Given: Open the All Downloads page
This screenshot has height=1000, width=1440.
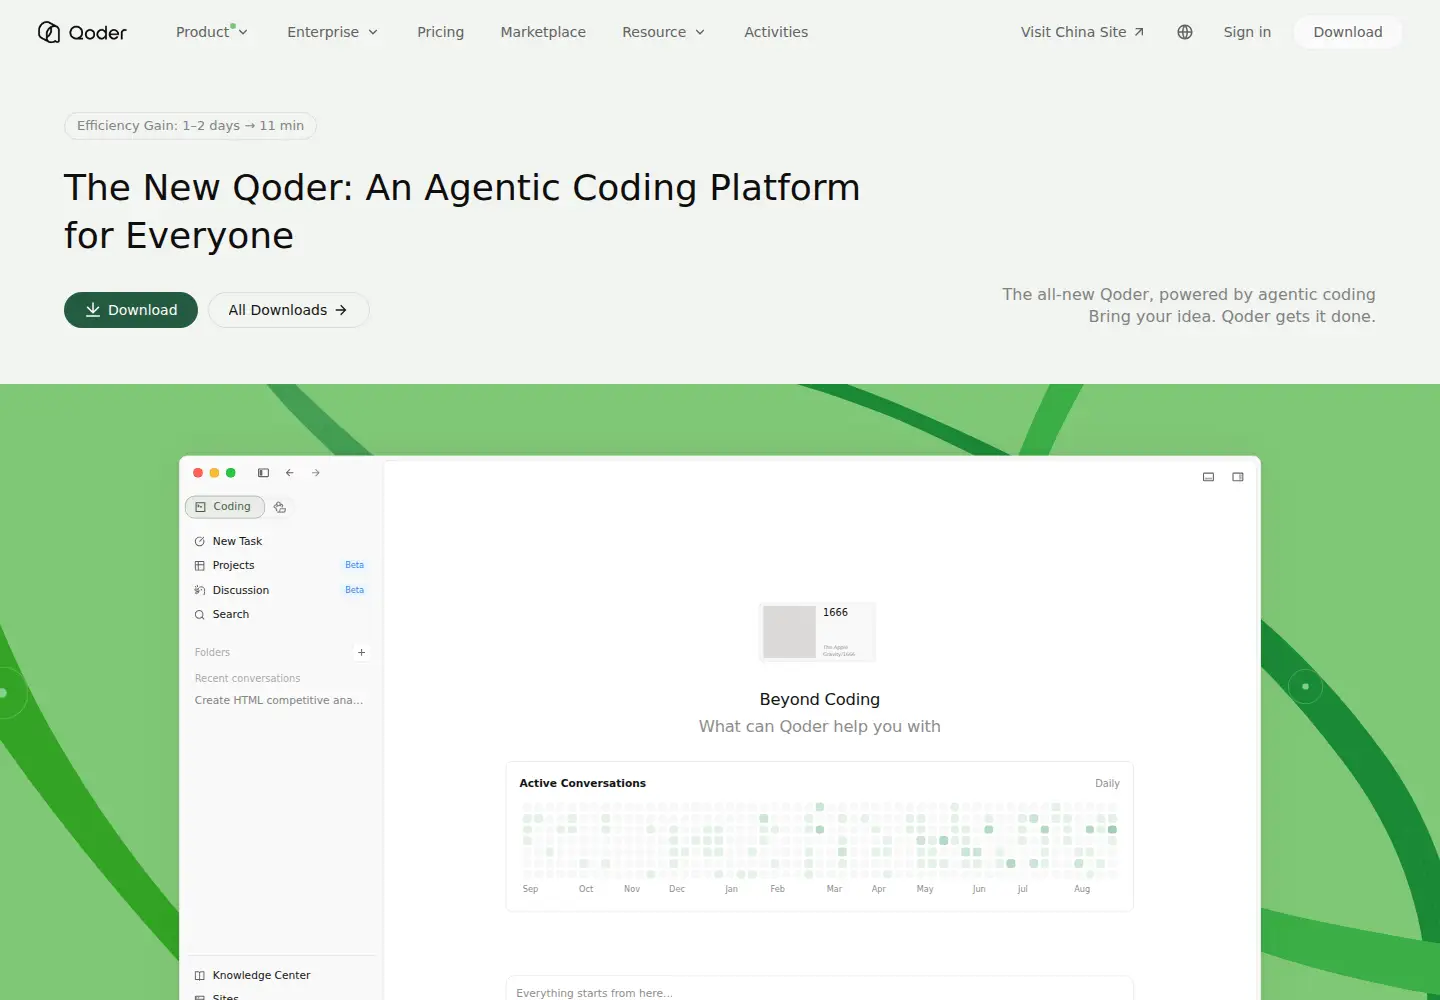Looking at the screenshot, I should (289, 310).
